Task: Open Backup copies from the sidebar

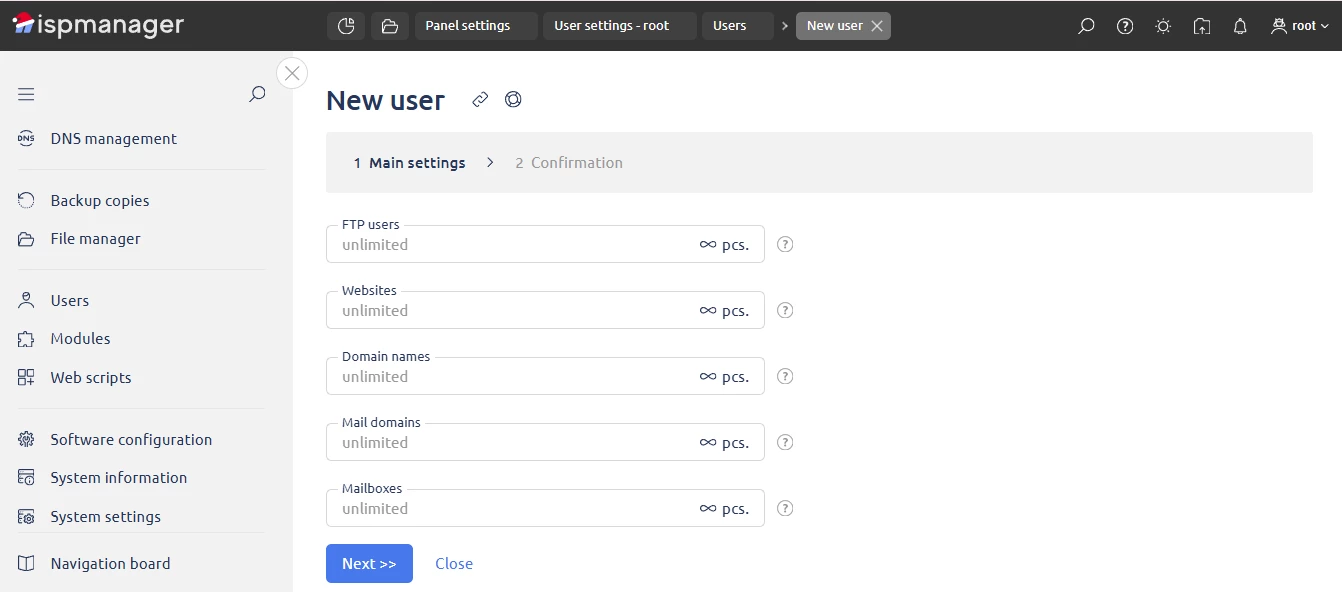Action: 99,200
